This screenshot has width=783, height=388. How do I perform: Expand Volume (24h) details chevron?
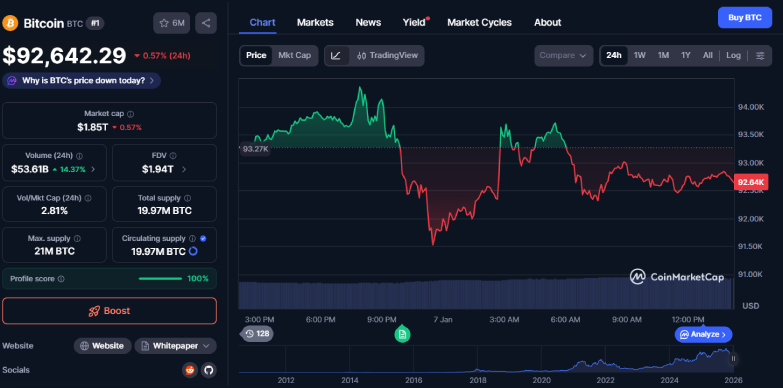pos(93,169)
